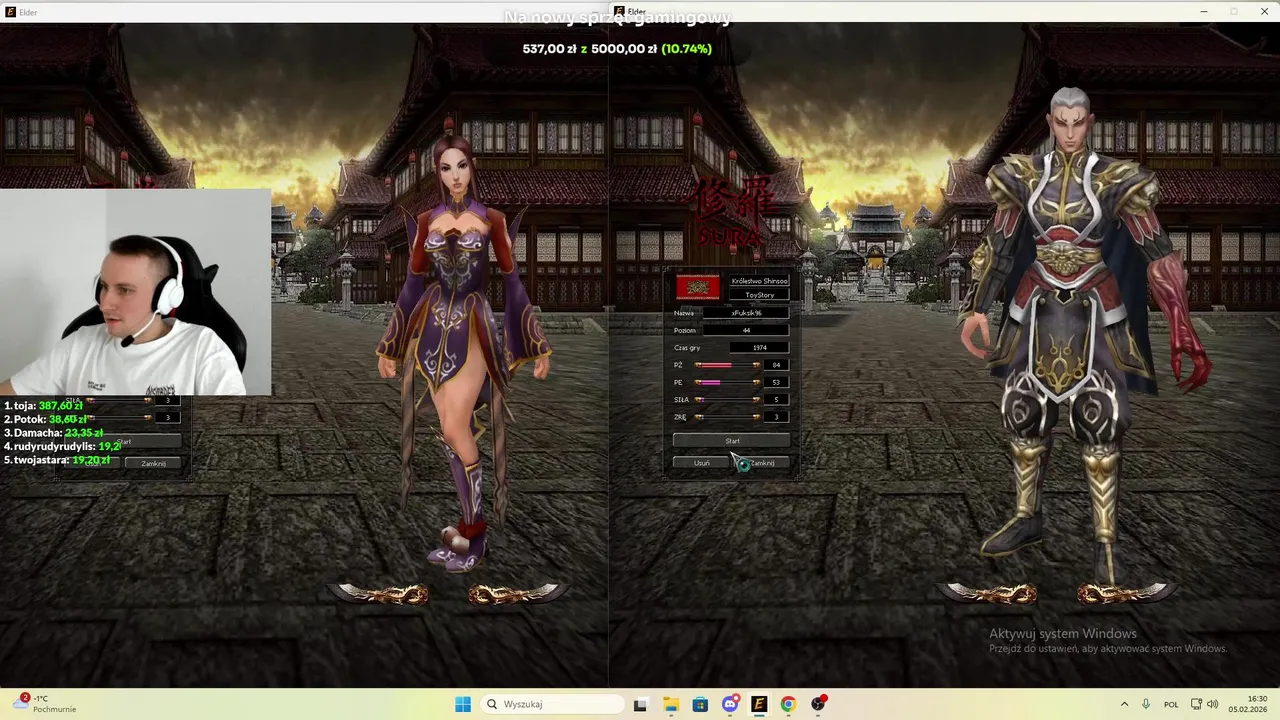This screenshot has width=1280, height=720.
Task: Switch to Elder game taskbar icon
Action: click(759, 704)
